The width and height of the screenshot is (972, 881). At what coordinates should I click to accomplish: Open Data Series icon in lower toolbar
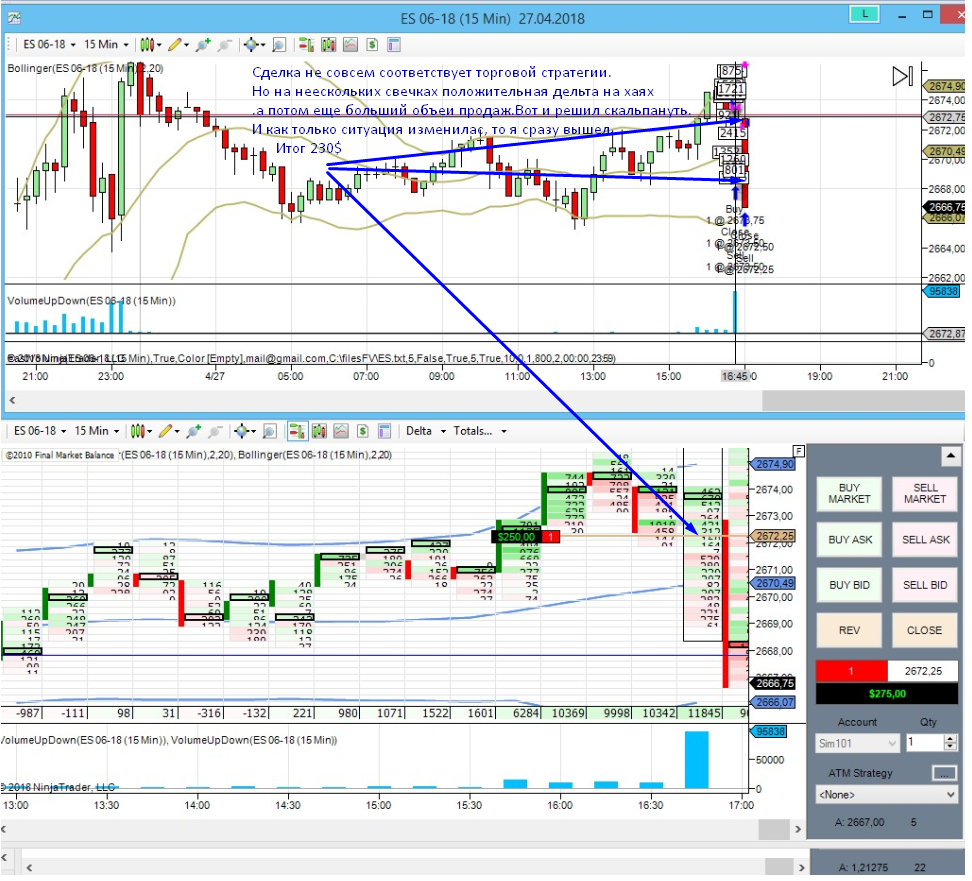tap(319, 431)
